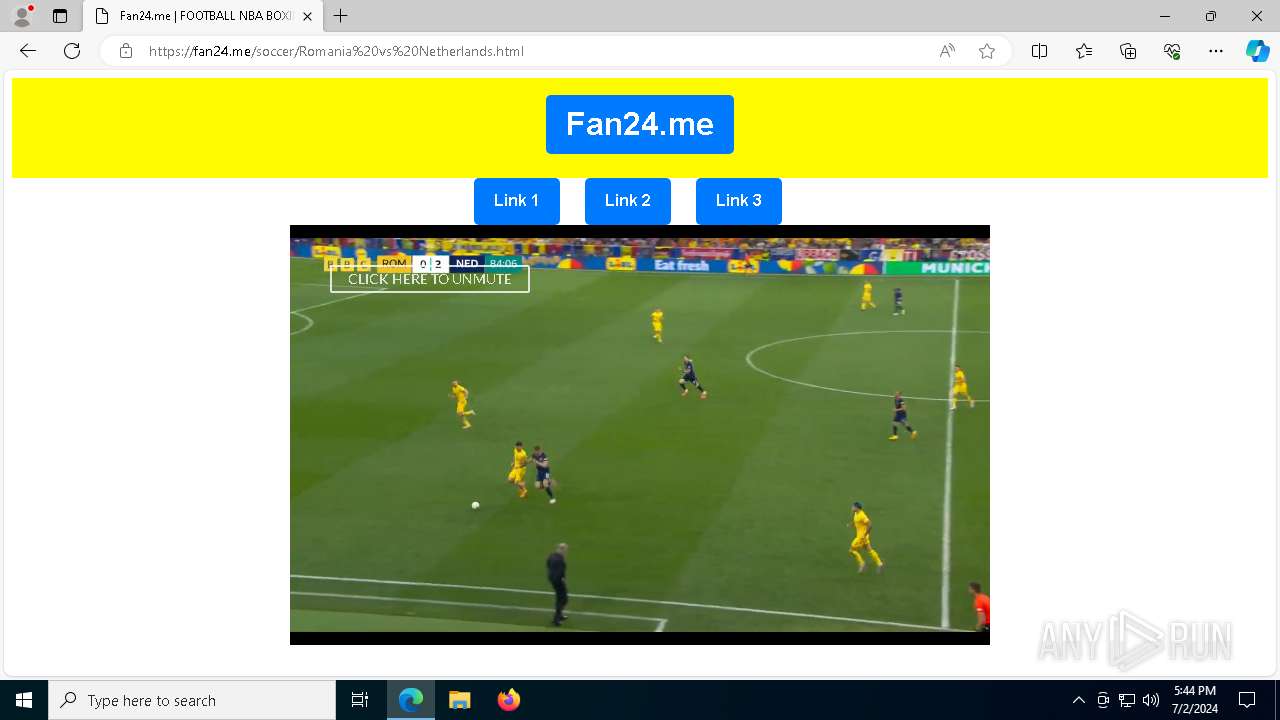Open Browser essentials heart icon

[x=1172, y=51]
